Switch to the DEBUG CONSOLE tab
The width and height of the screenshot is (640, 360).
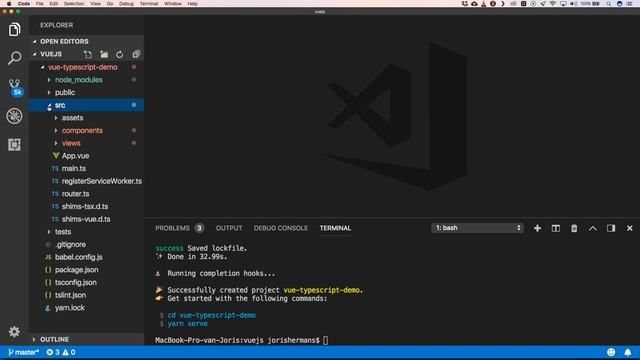pyautogui.click(x=281, y=228)
